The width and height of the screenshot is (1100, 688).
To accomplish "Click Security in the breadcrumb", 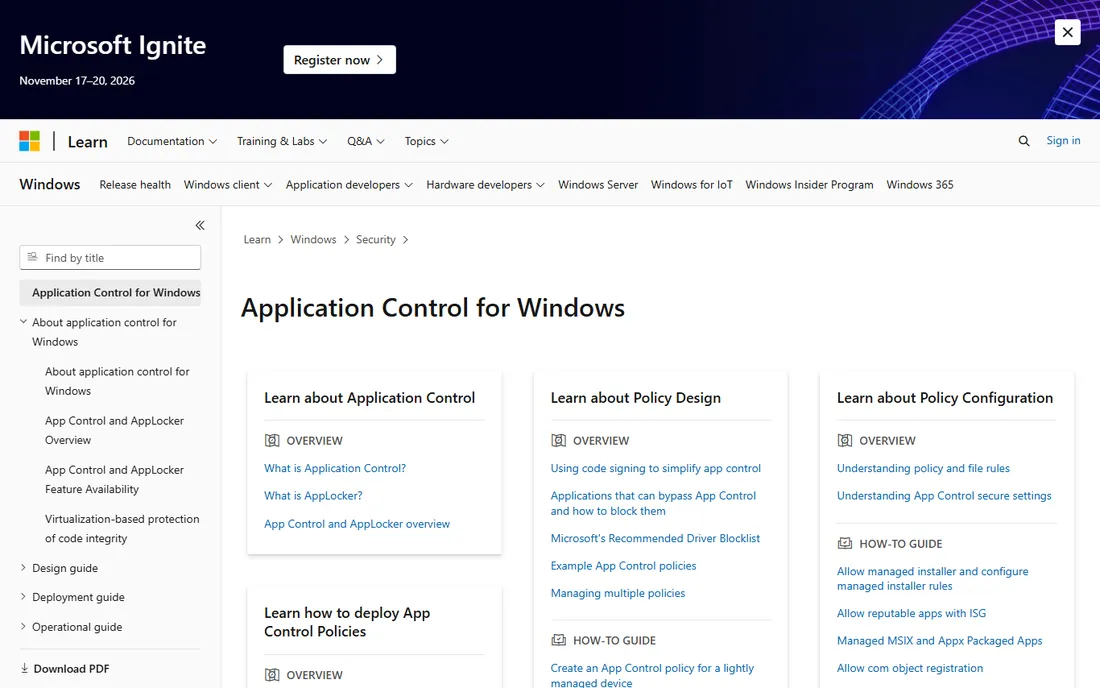I will (x=375, y=239).
